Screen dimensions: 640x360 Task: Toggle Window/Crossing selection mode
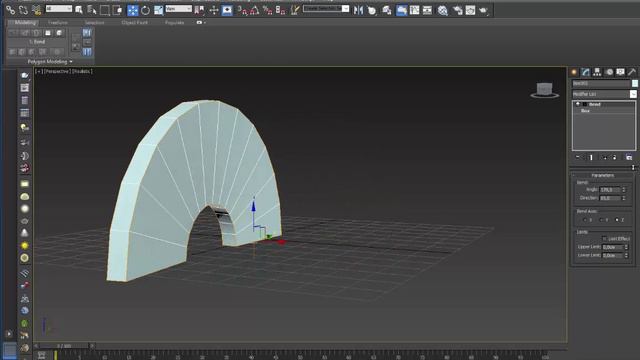coord(118,10)
